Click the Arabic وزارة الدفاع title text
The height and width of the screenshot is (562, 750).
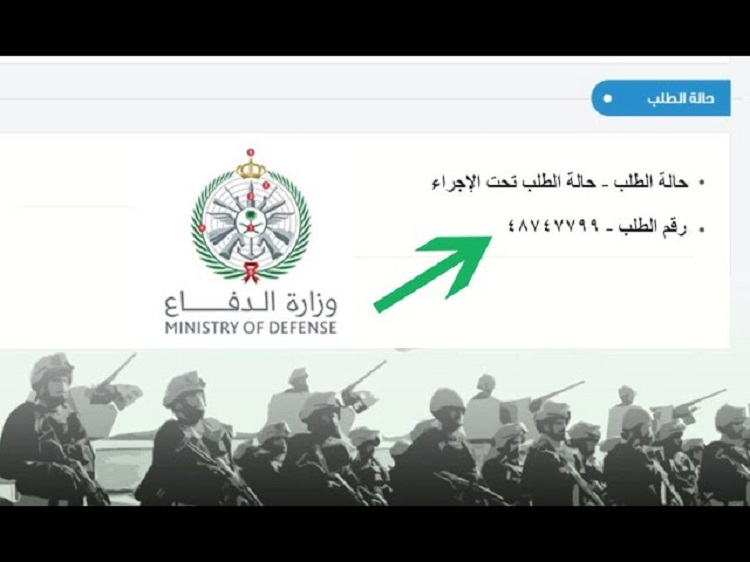pyautogui.click(x=251, y=304)
